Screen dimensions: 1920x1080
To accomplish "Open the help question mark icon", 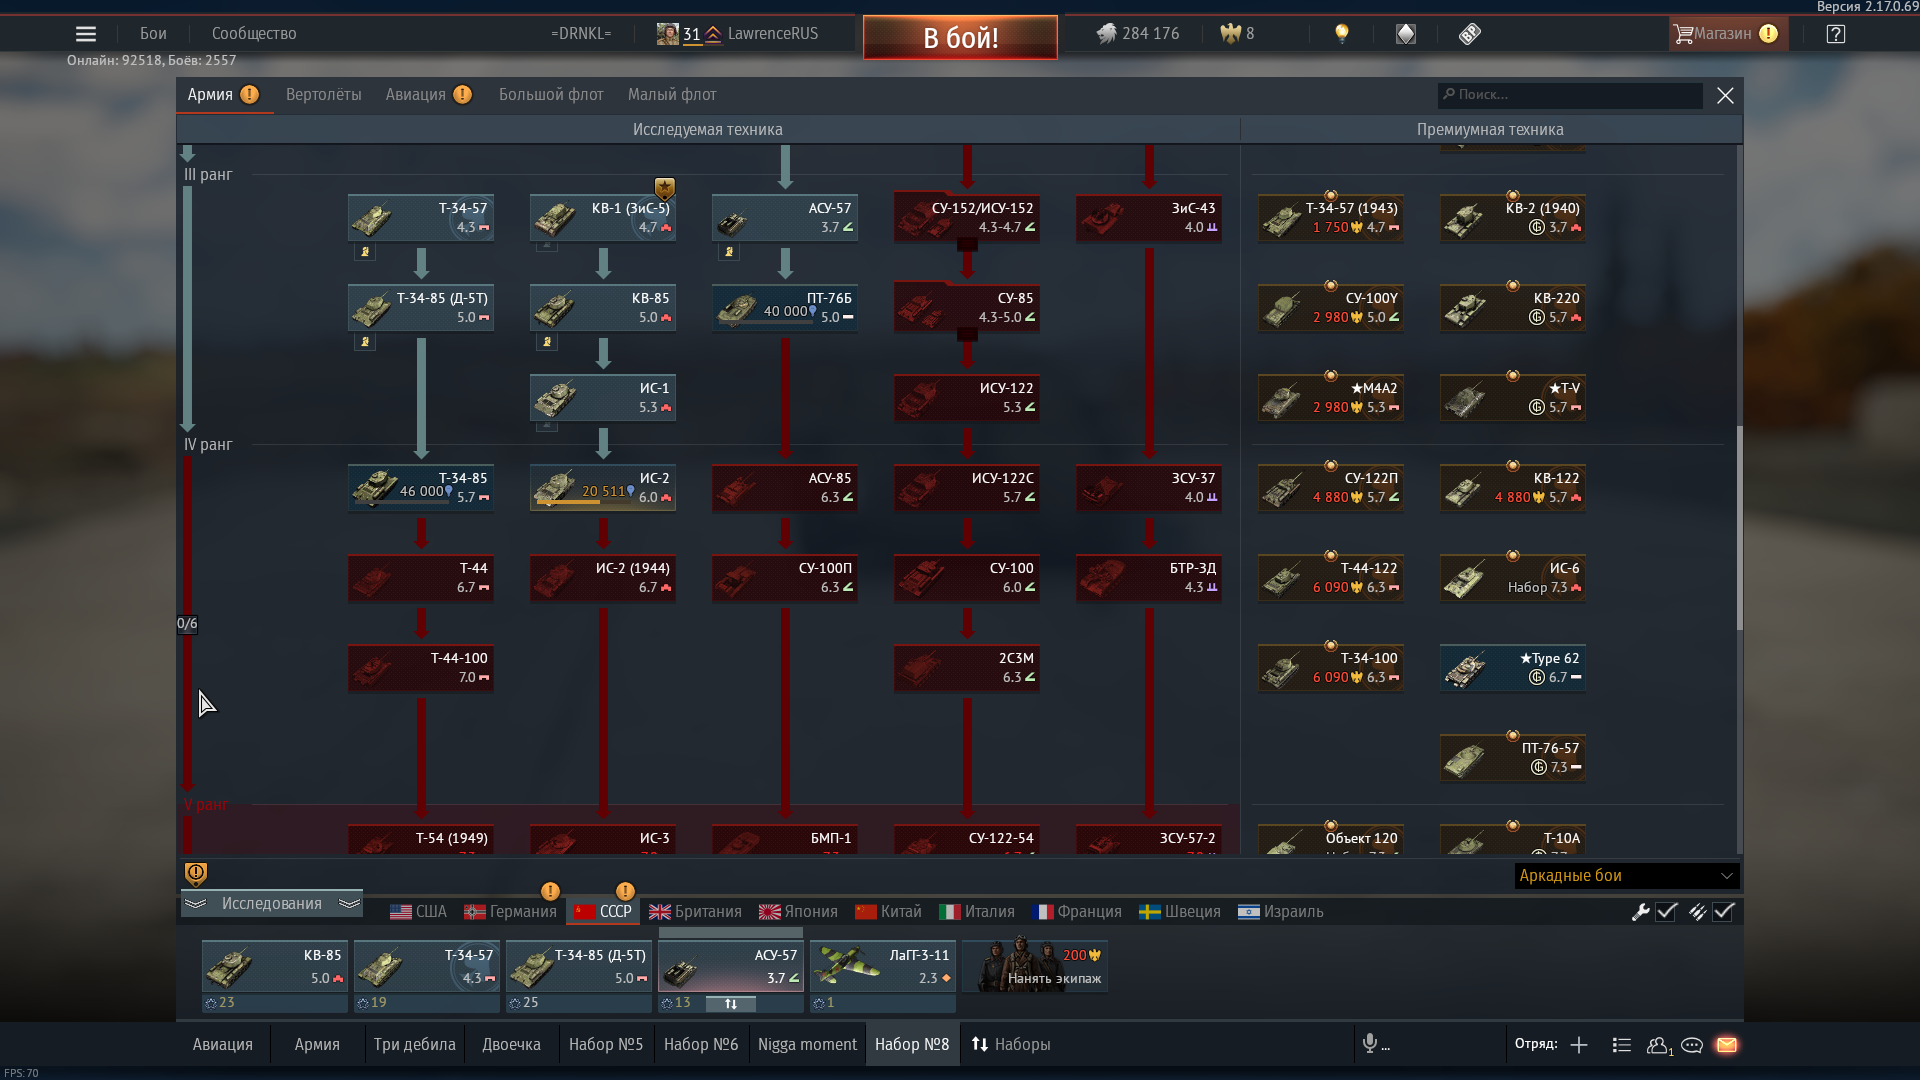I will tap(1835, 34).
